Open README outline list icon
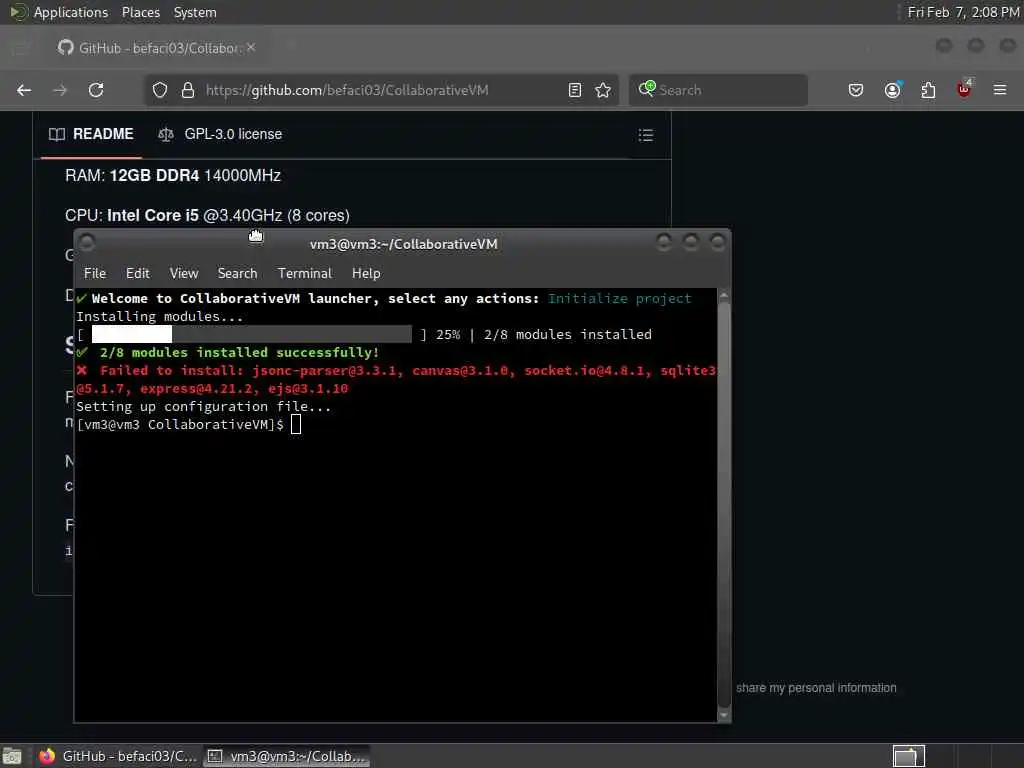Image resolution: width=1024 pixels, height=768 pixels. [646, 135]
